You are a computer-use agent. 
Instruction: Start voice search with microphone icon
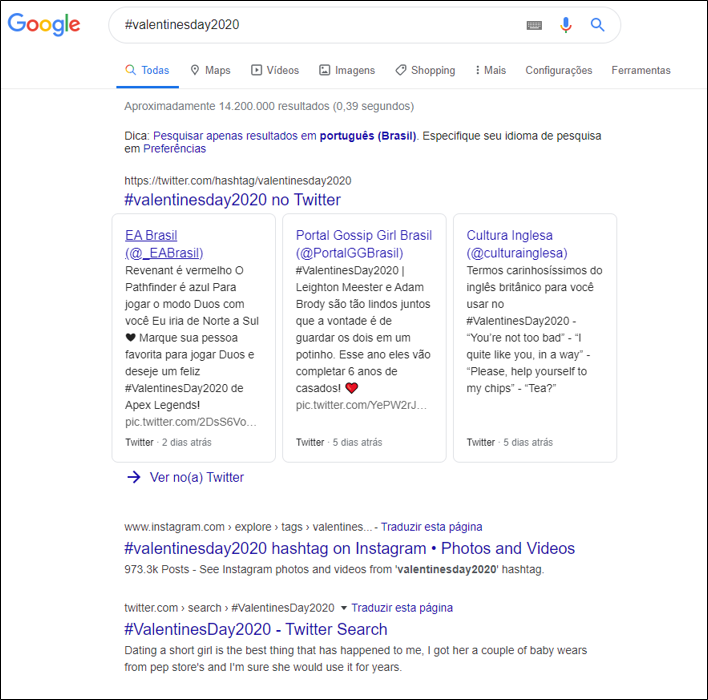566,25
